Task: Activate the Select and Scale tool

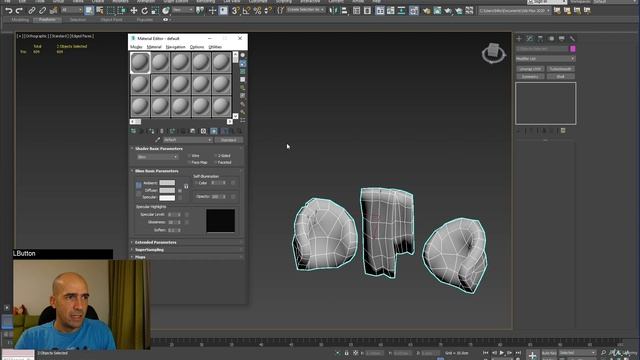Action: point(155,11)
